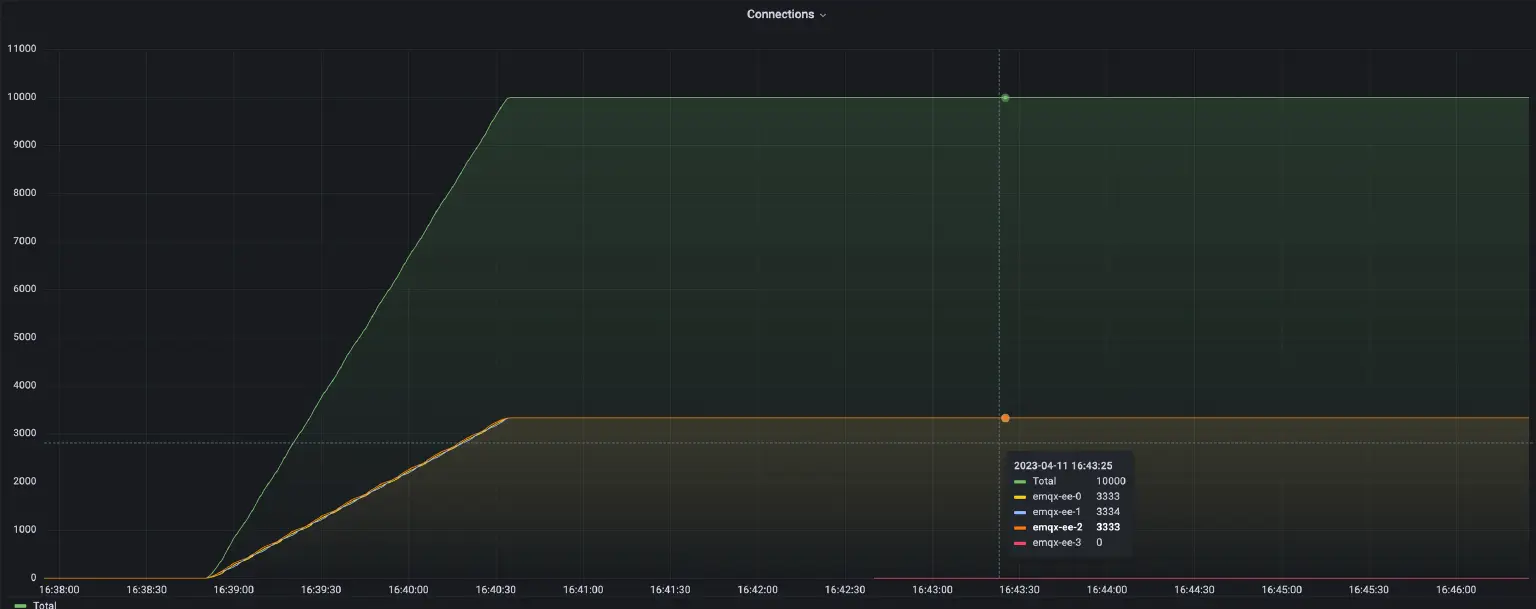Toggle emqx-ee-0 visibility from the tooltip
The height and width of the screenshot is (609, 1536).
1055,496
